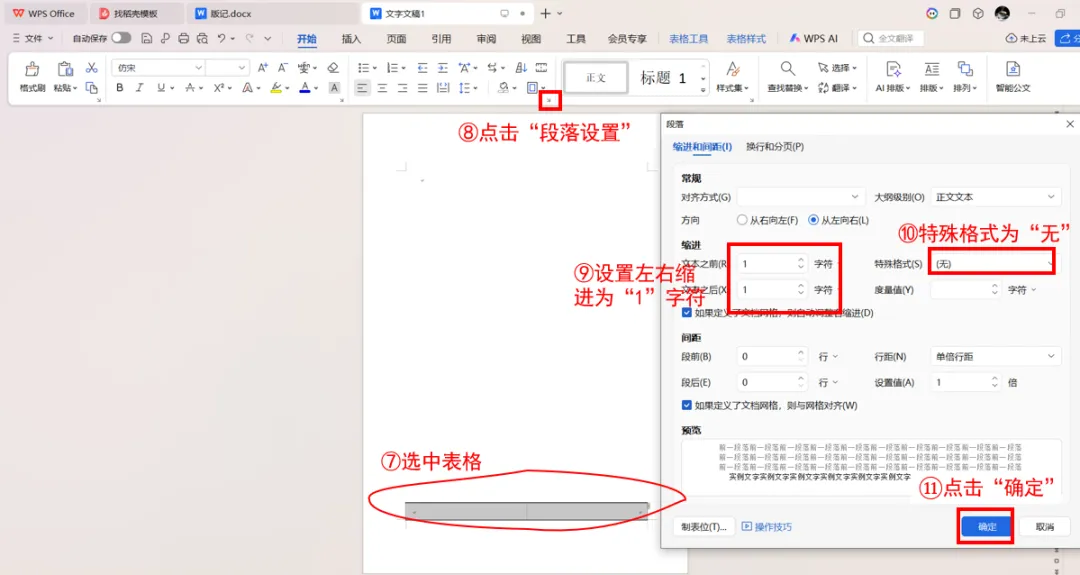Open the line spacing (行距) dropdown

point(995,357)
